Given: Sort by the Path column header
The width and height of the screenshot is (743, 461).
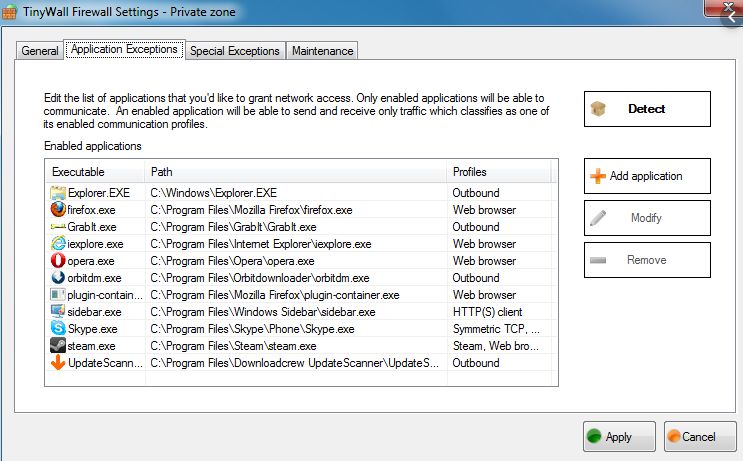Looking at the screenshot, I should [296, 172].
